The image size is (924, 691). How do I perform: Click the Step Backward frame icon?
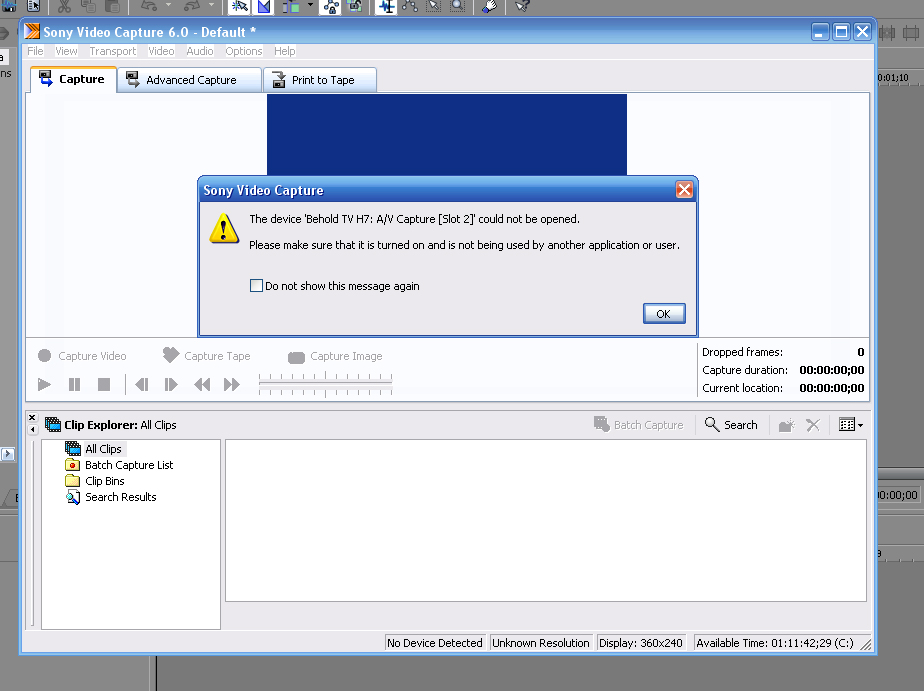[142, 384]
